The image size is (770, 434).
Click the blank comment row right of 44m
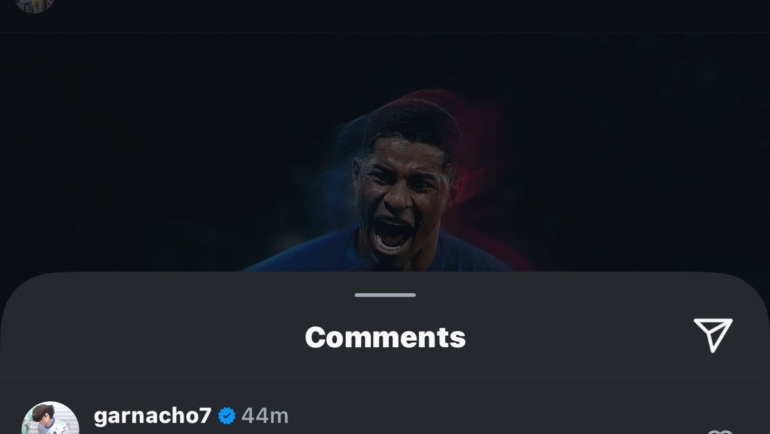491,416
